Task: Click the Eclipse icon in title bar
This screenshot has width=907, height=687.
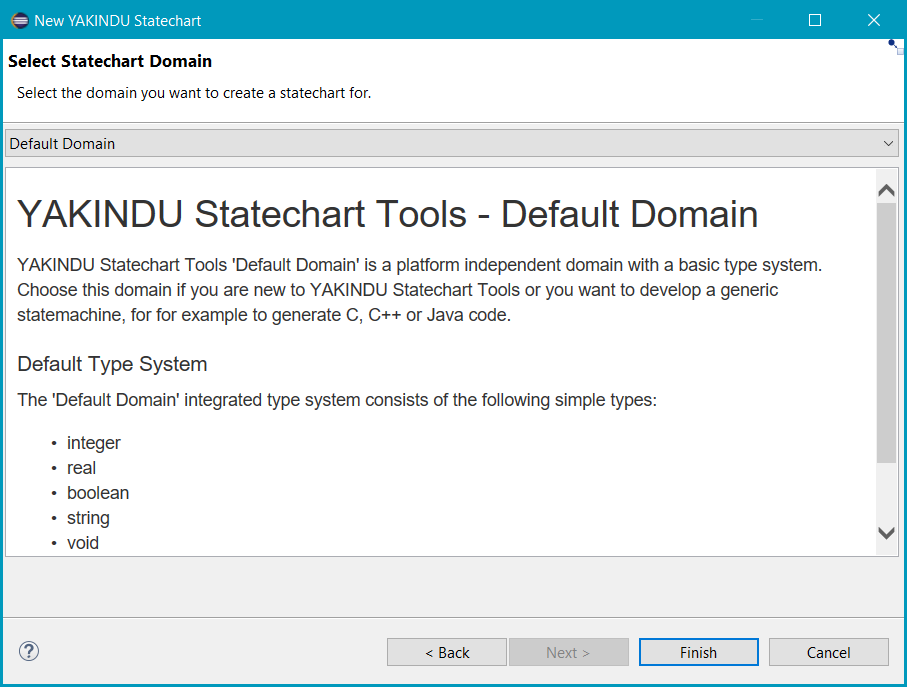Action: coord(20,21)
